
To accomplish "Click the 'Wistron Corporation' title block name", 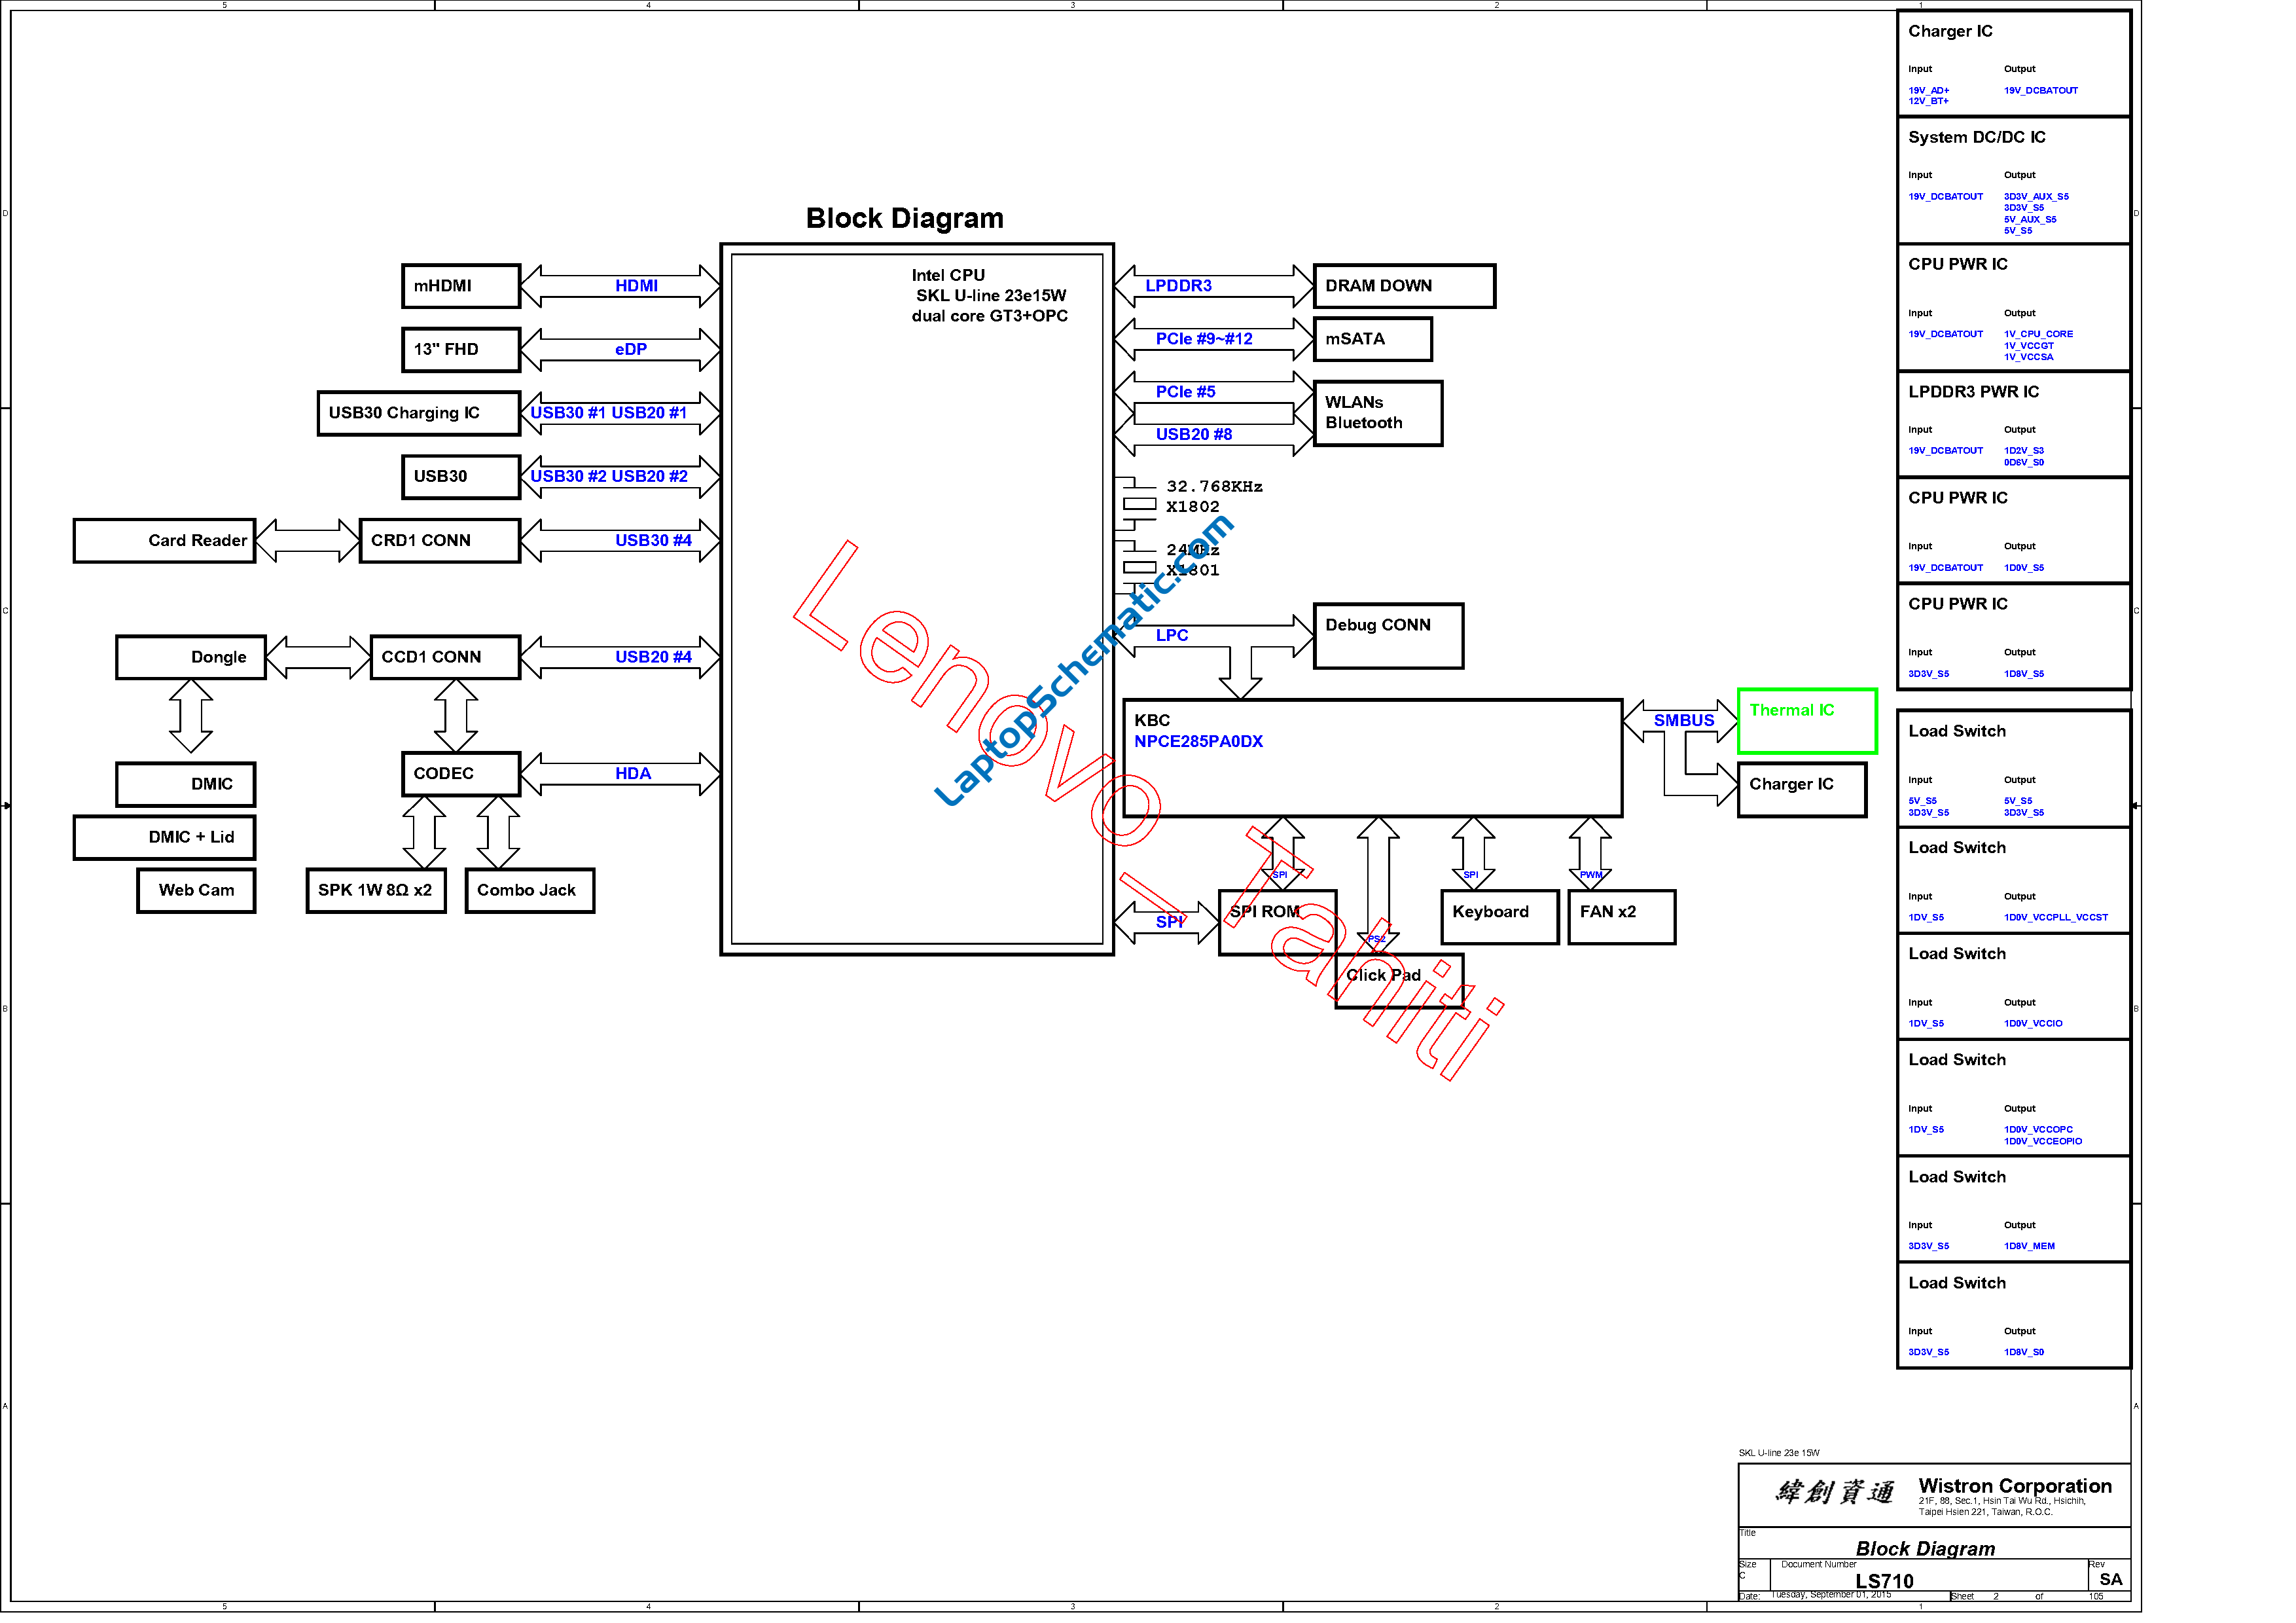I will click(x=2014, y=1486).
